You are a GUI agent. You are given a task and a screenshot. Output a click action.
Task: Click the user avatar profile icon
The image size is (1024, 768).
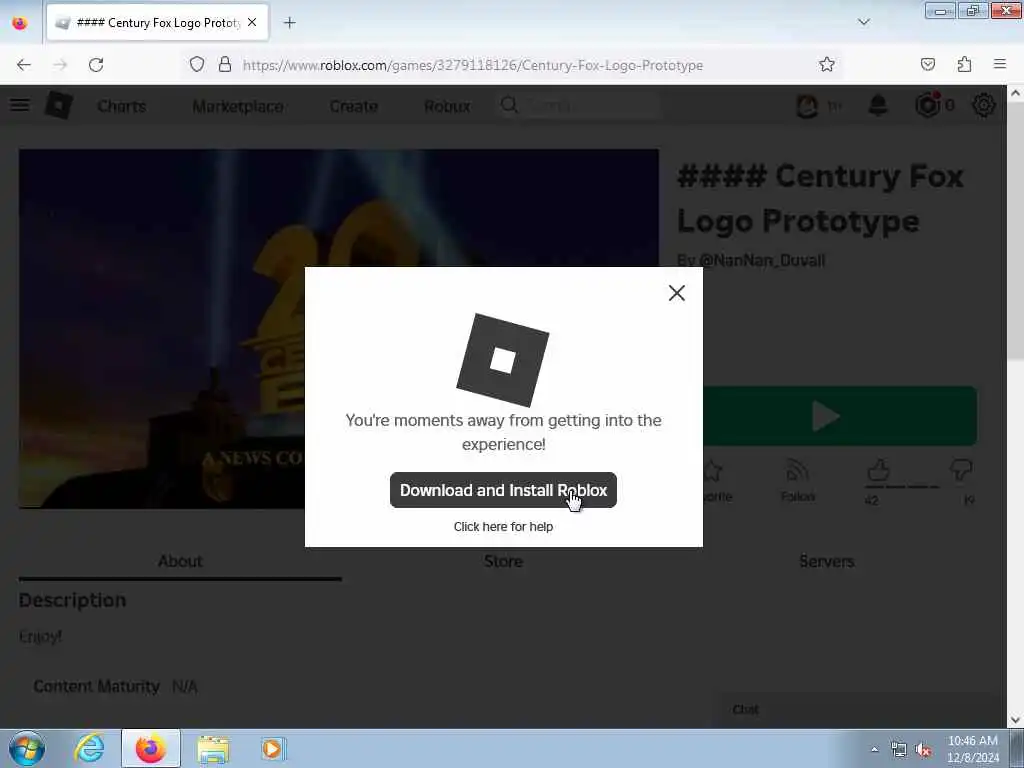[807, 105]
